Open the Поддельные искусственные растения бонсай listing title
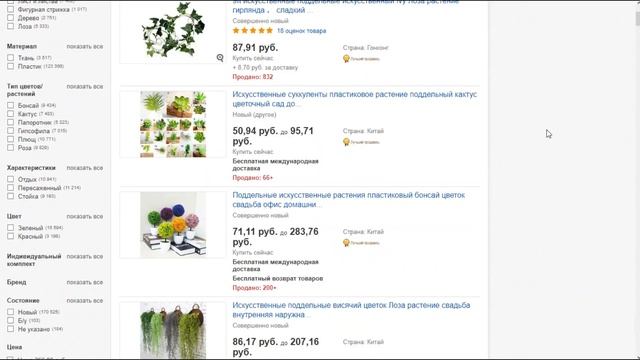The width and height of the screenshot is (640, 360). point(349,200)
